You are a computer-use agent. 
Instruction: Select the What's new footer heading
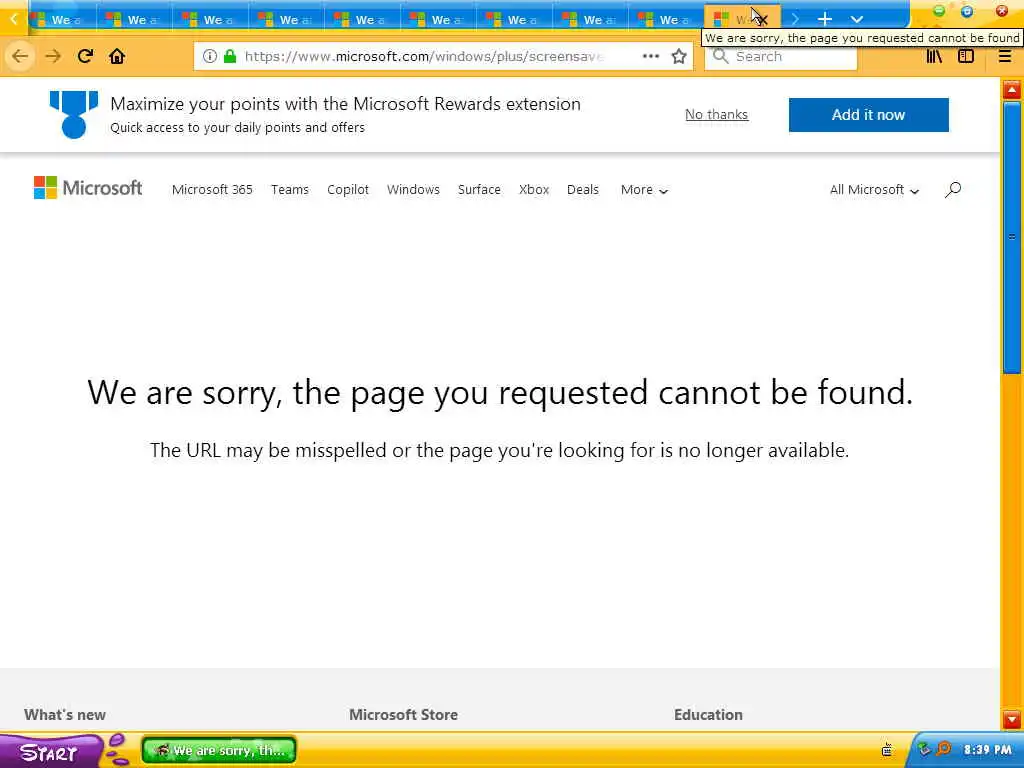(x=65, y=714)
